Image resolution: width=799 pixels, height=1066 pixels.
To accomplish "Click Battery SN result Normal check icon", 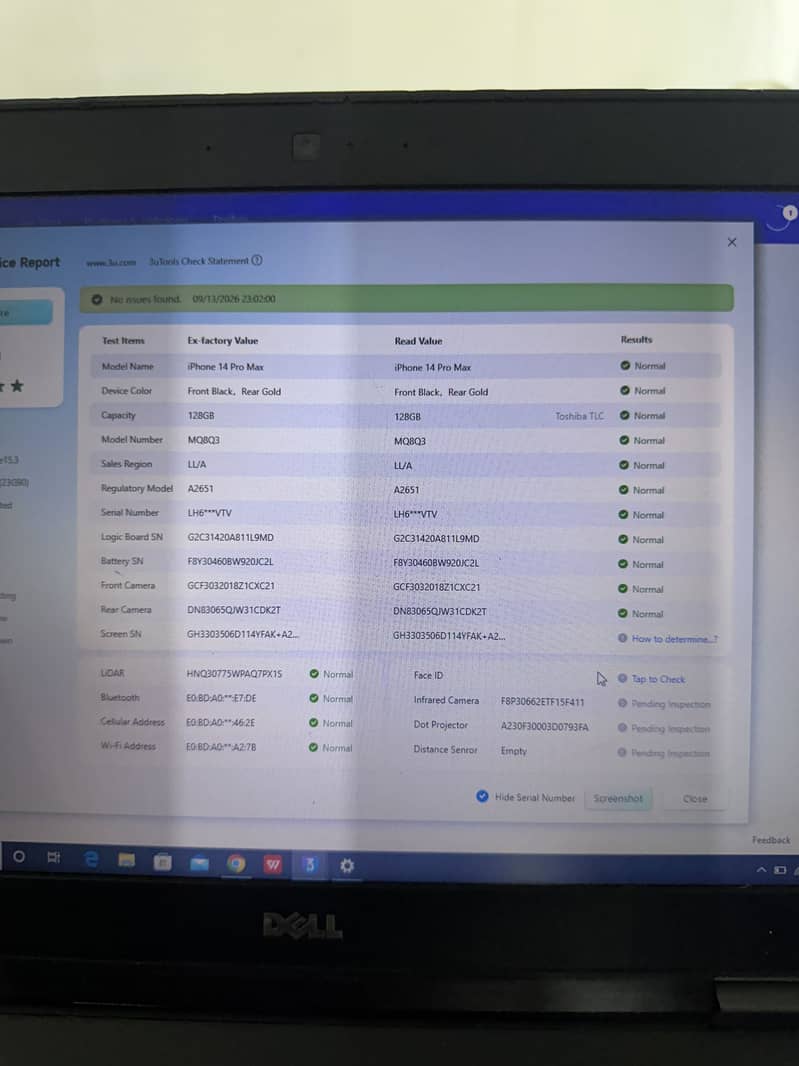I will pos(622,564).
